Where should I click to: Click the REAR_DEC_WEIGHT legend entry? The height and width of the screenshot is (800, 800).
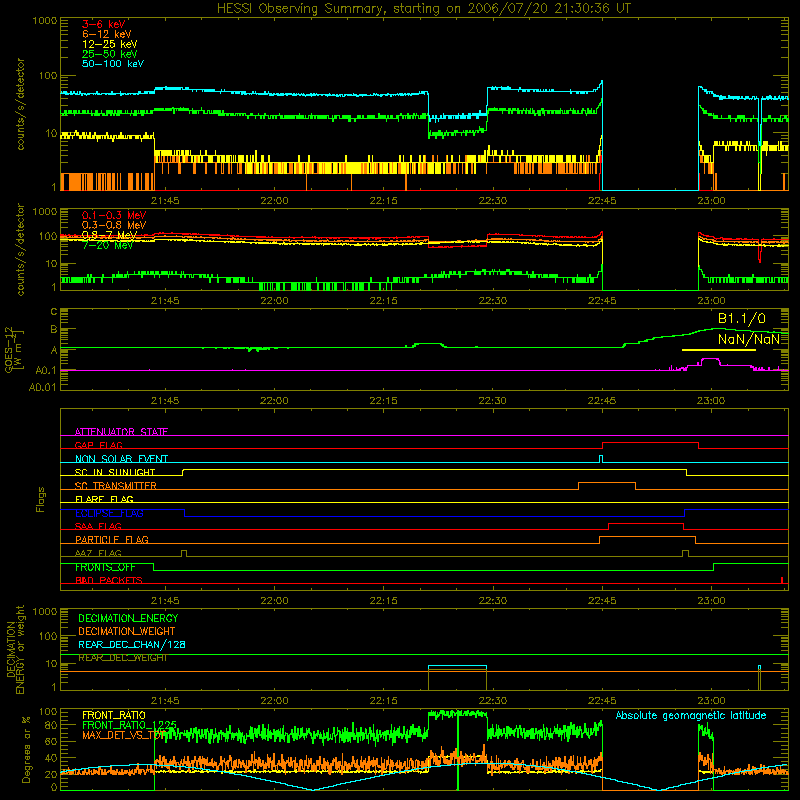[122, 658]
